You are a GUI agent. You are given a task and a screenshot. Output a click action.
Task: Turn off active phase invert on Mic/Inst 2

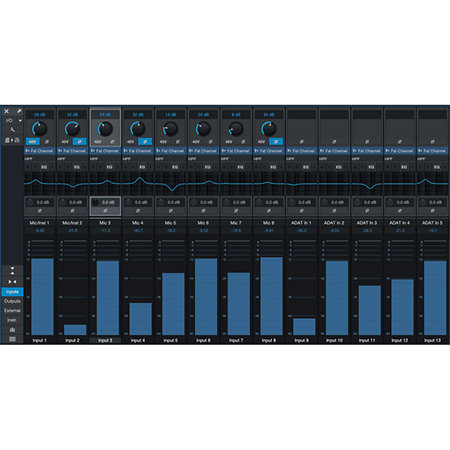pos(79,142)
